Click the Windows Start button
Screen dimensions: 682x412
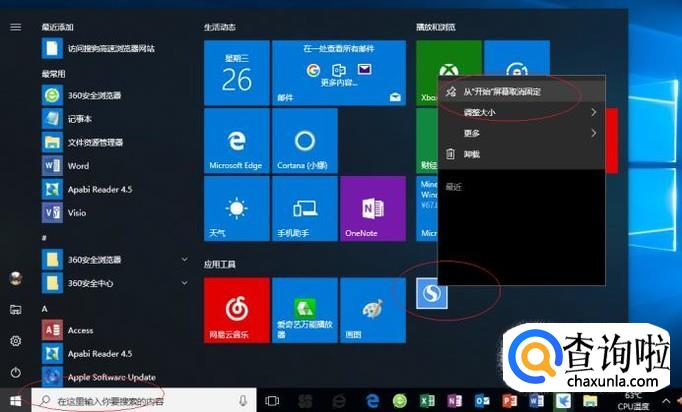tap(16, 401)
